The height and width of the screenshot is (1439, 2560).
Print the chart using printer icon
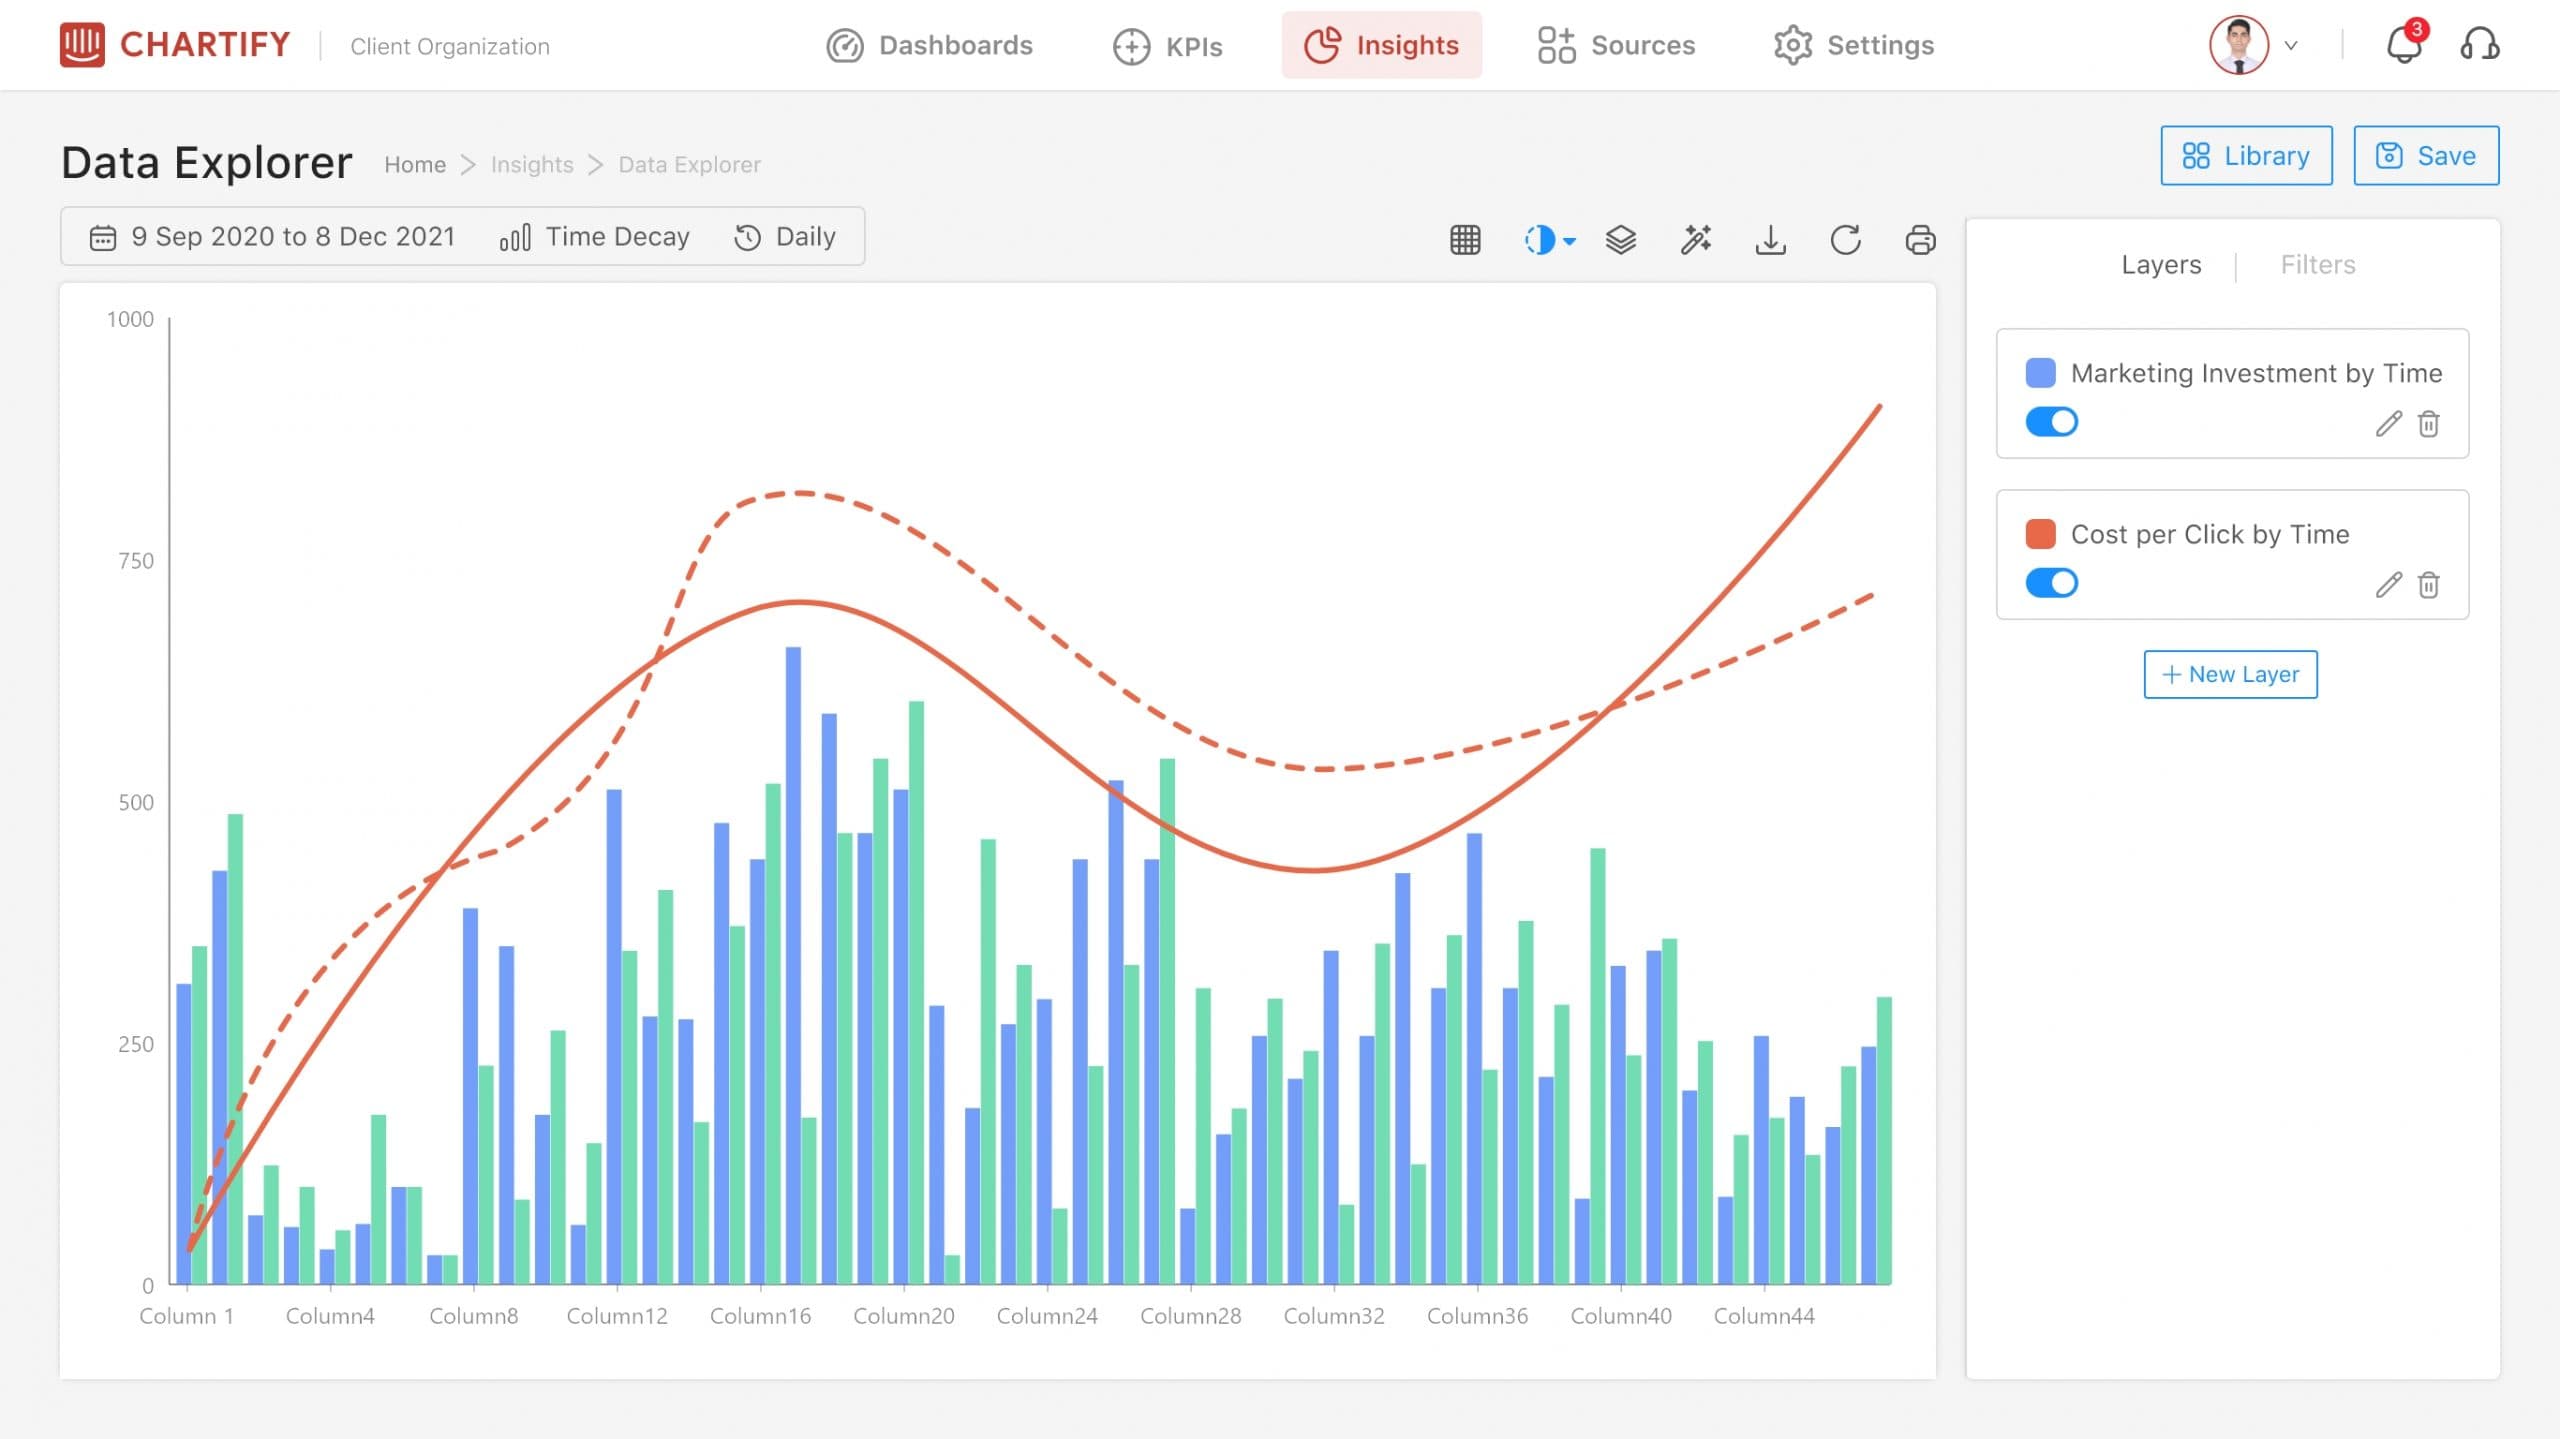[x=1920, y=240]
